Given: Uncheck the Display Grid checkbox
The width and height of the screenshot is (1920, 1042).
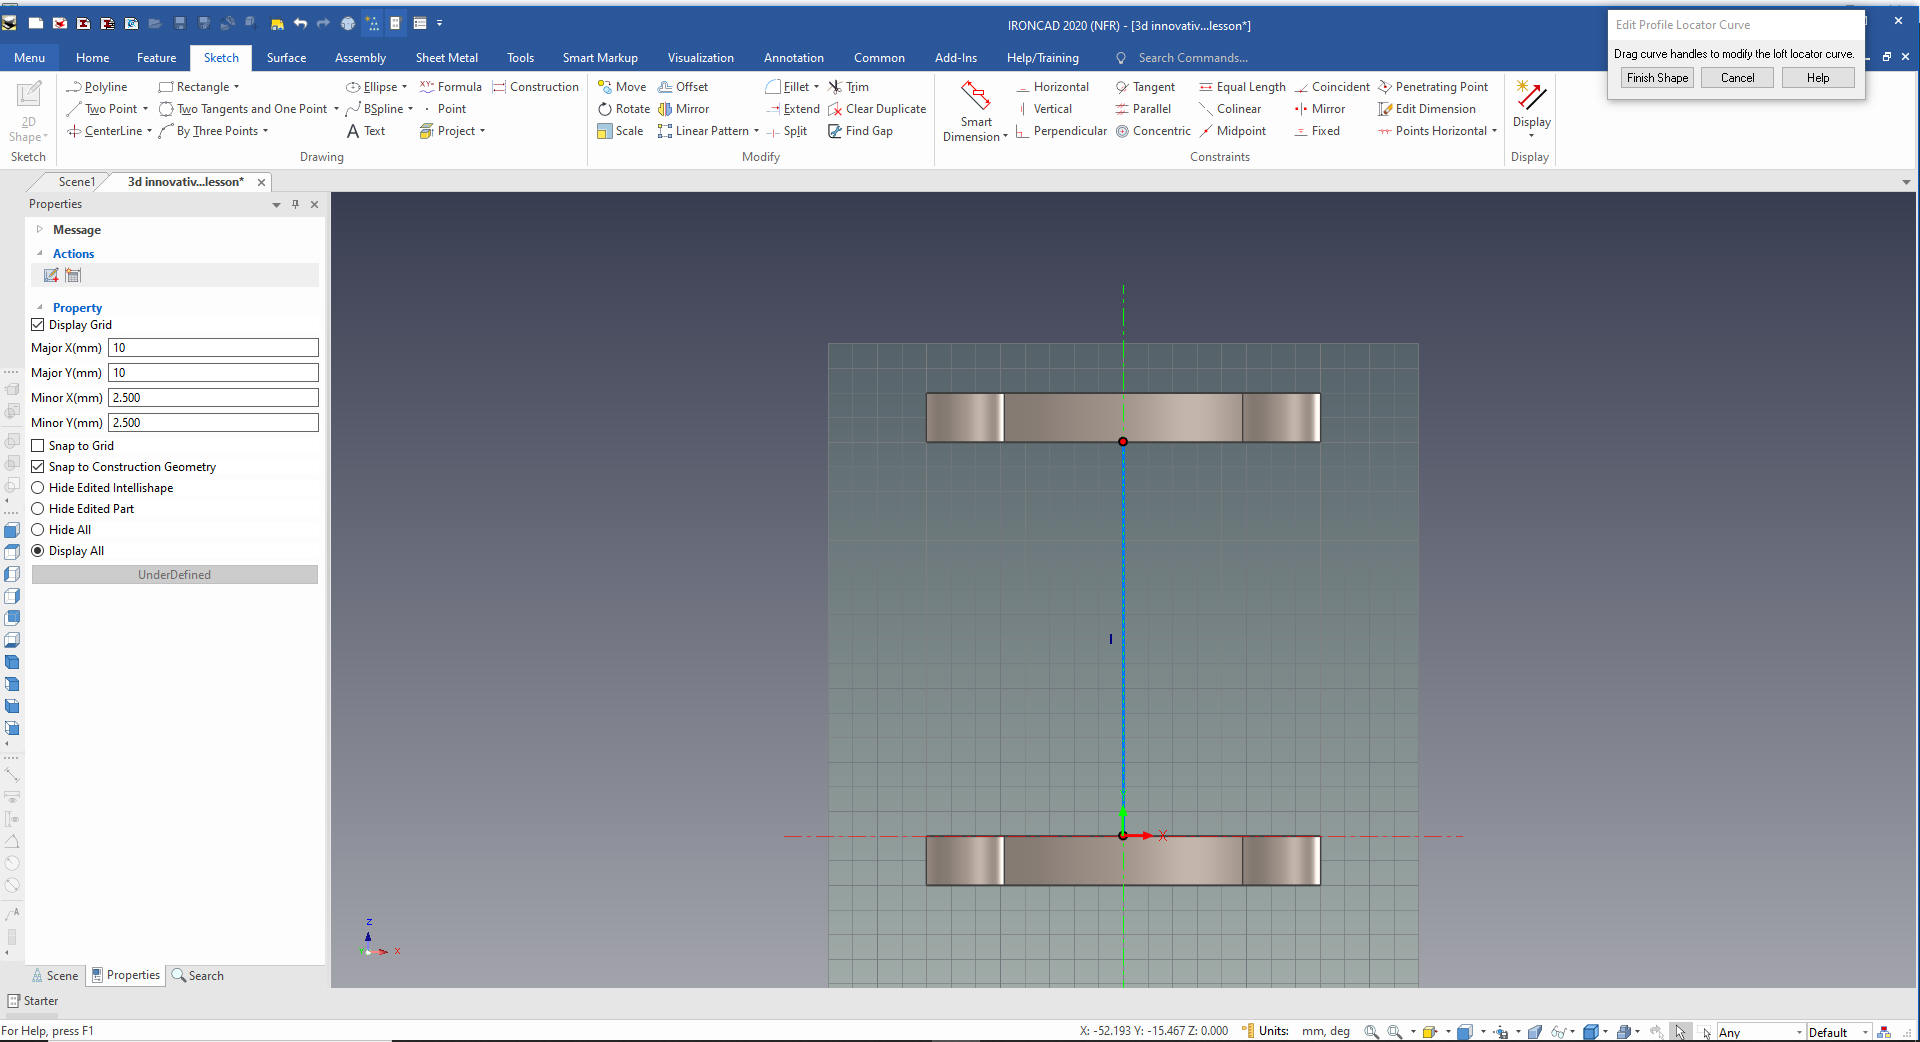Looking at the screenshot, I should click(x=38, y=325).
